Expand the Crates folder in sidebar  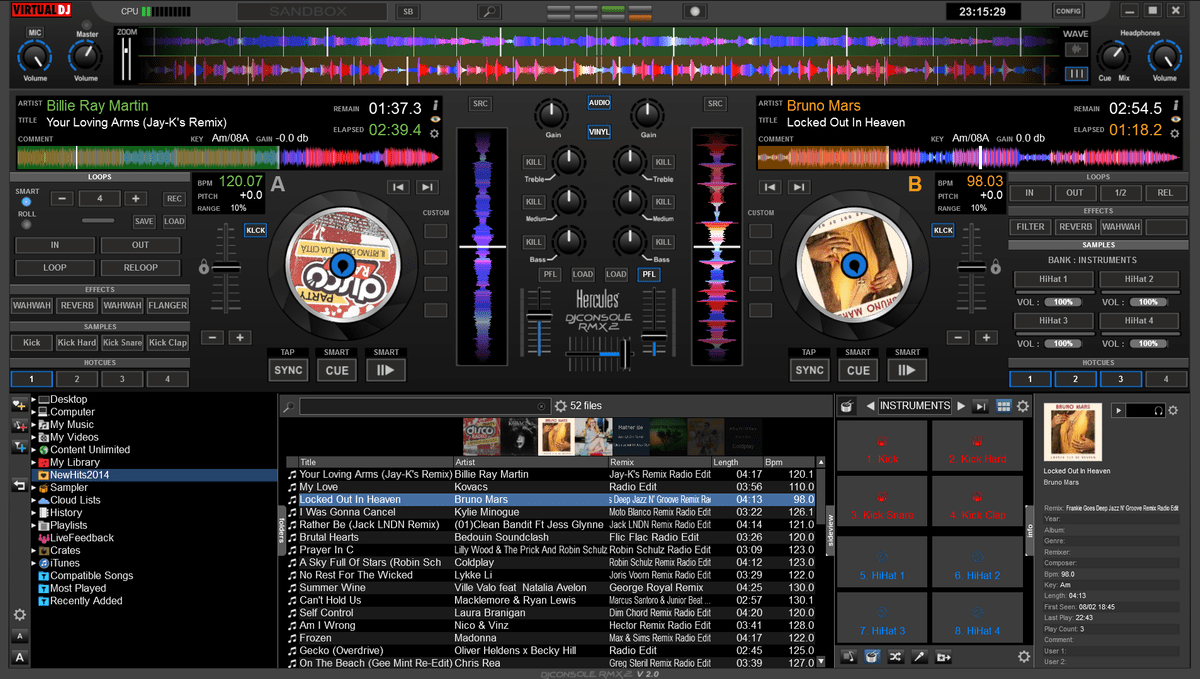pos(31,550)
